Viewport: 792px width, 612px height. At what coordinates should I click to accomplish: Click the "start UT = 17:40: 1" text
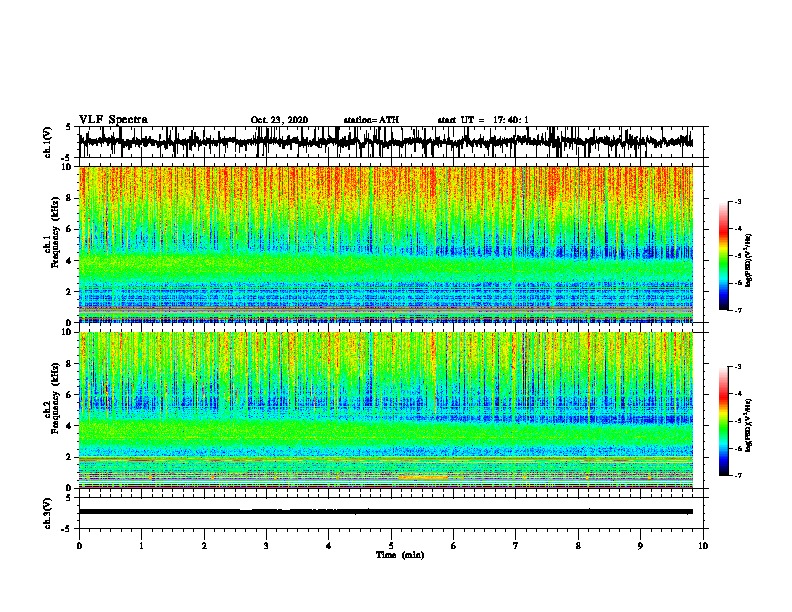pos(482,120)
